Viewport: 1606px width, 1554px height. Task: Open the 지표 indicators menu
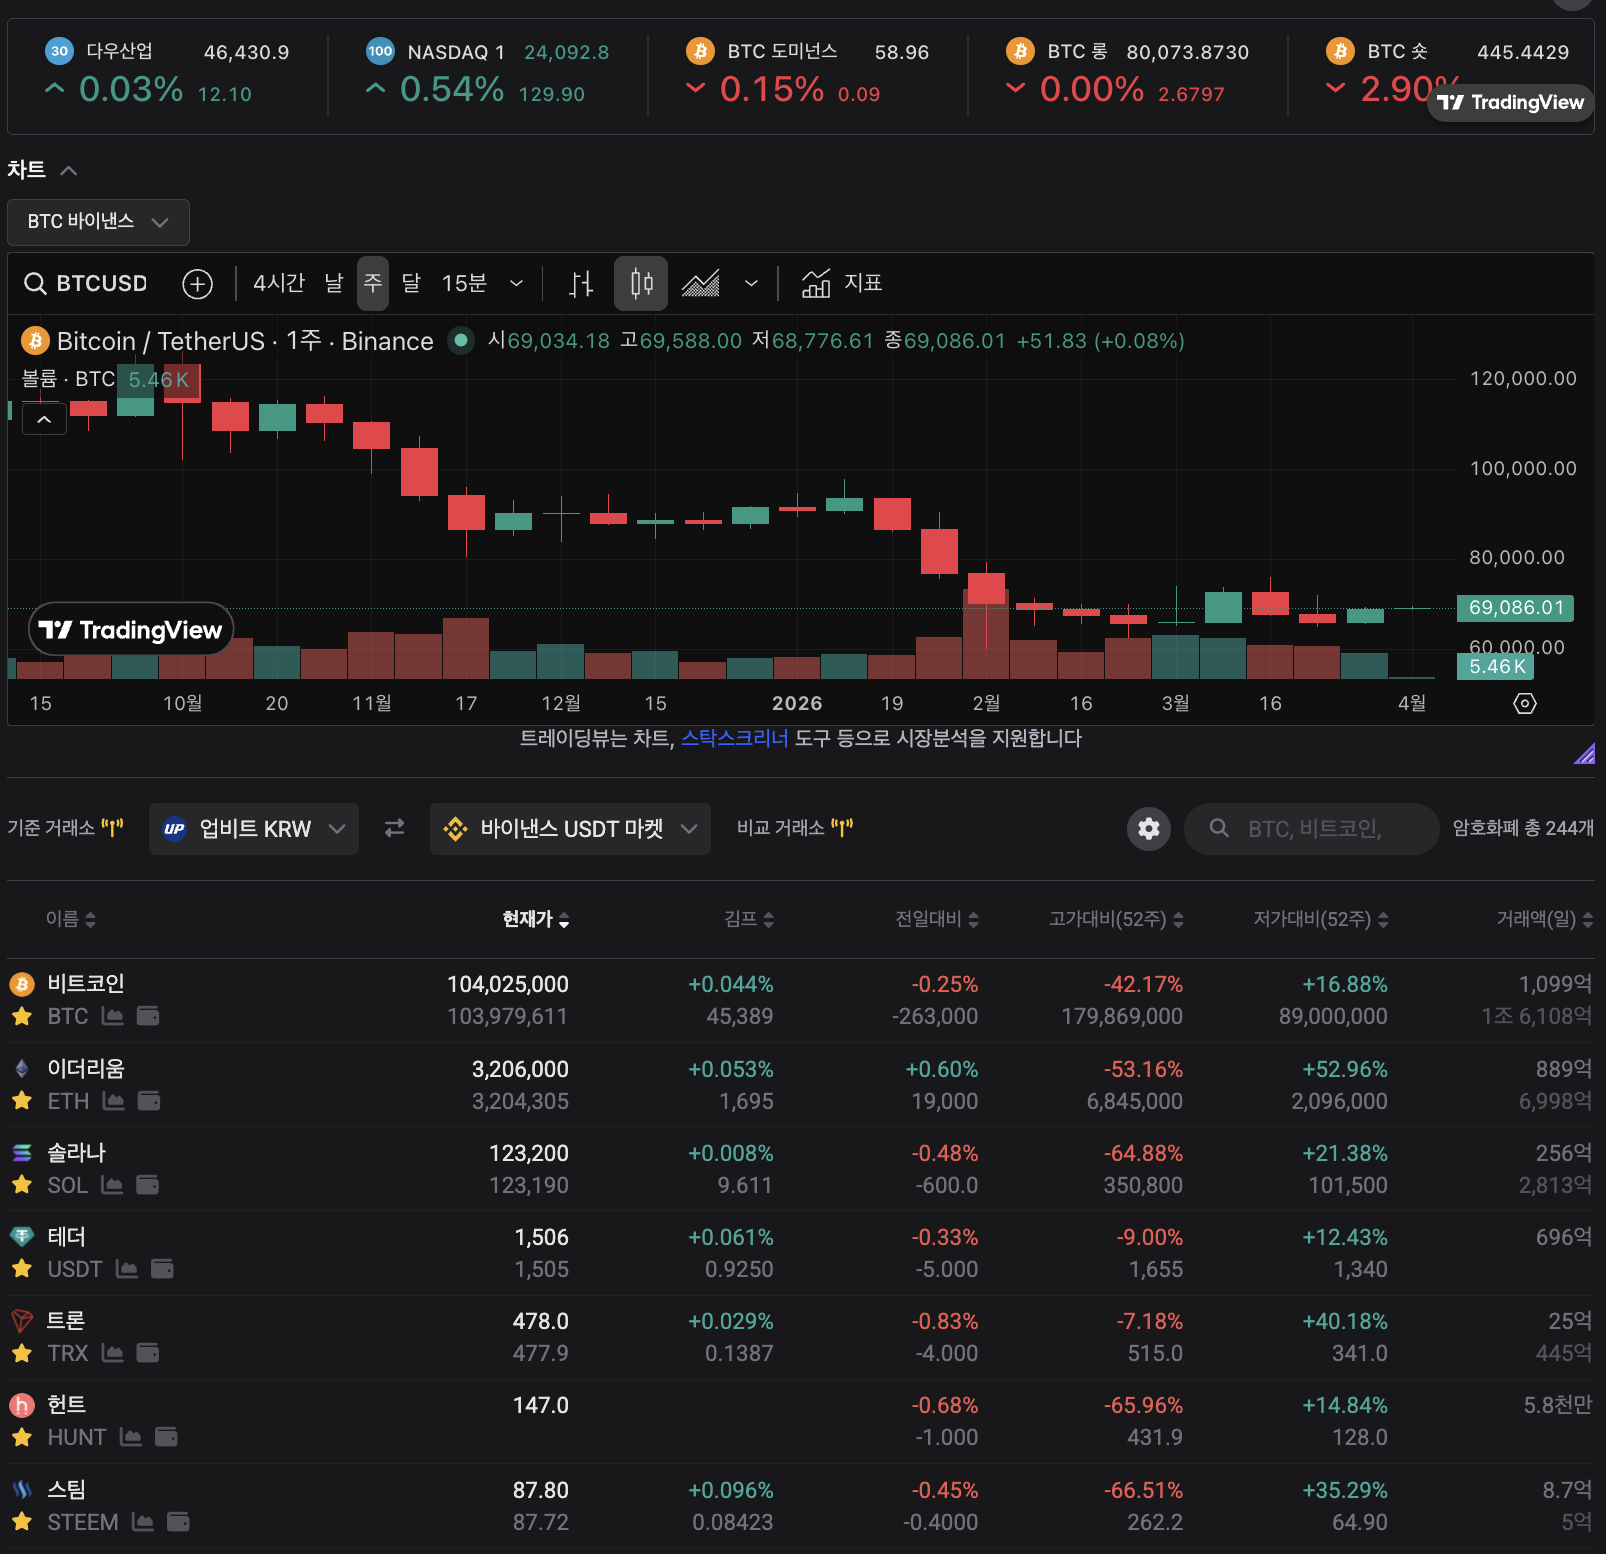coord(842,284)
